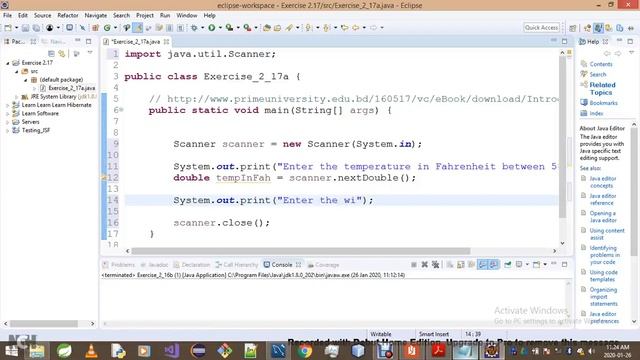This screenshot has width=640, height=360.
Task: Open Search link in Help panel
Action: pos(598,74)
